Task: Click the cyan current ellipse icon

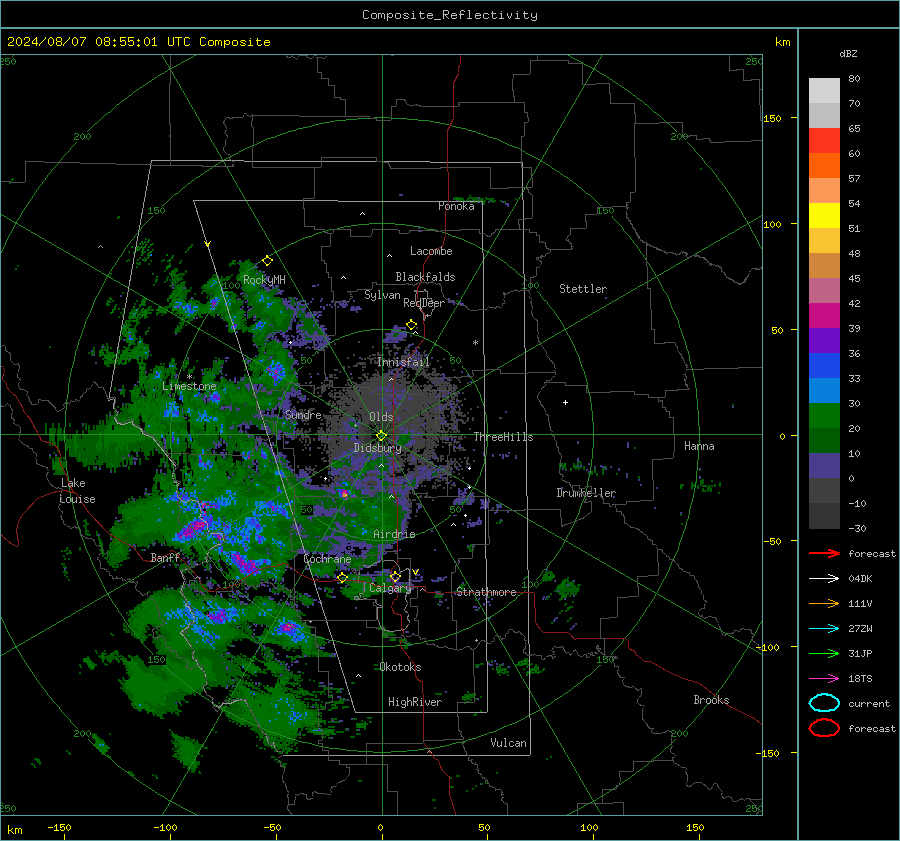Action: (x=824, y=703)
